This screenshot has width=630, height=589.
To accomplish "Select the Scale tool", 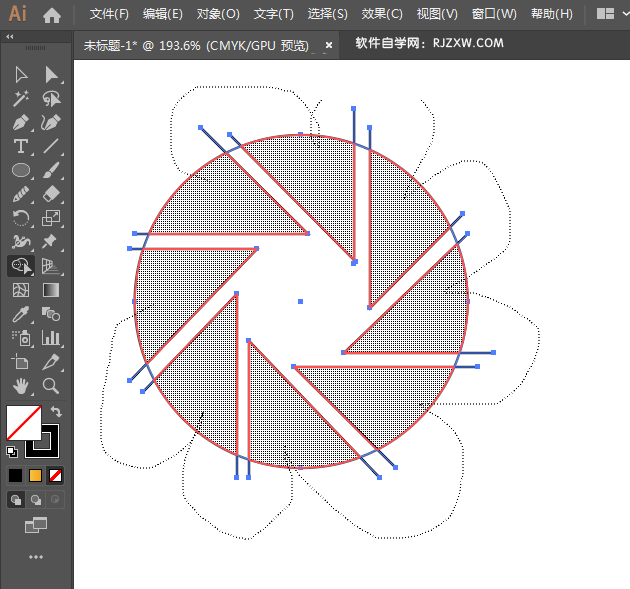I will pos(51,218).
